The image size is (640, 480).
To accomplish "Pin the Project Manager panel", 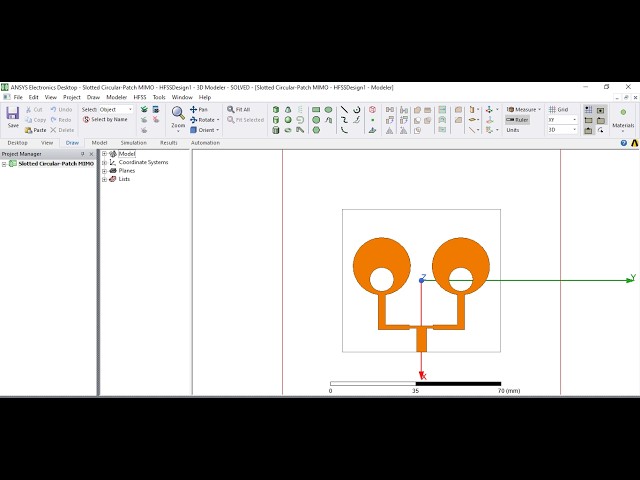I will 82,154.
